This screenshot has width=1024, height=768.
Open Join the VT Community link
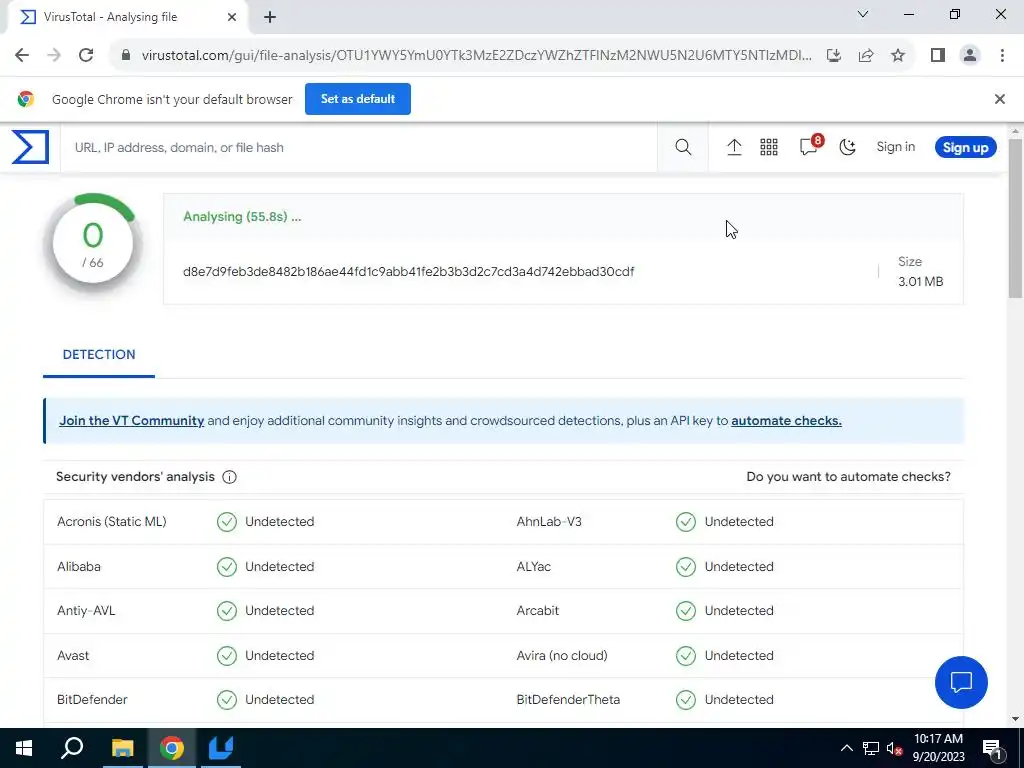(132, 421)
